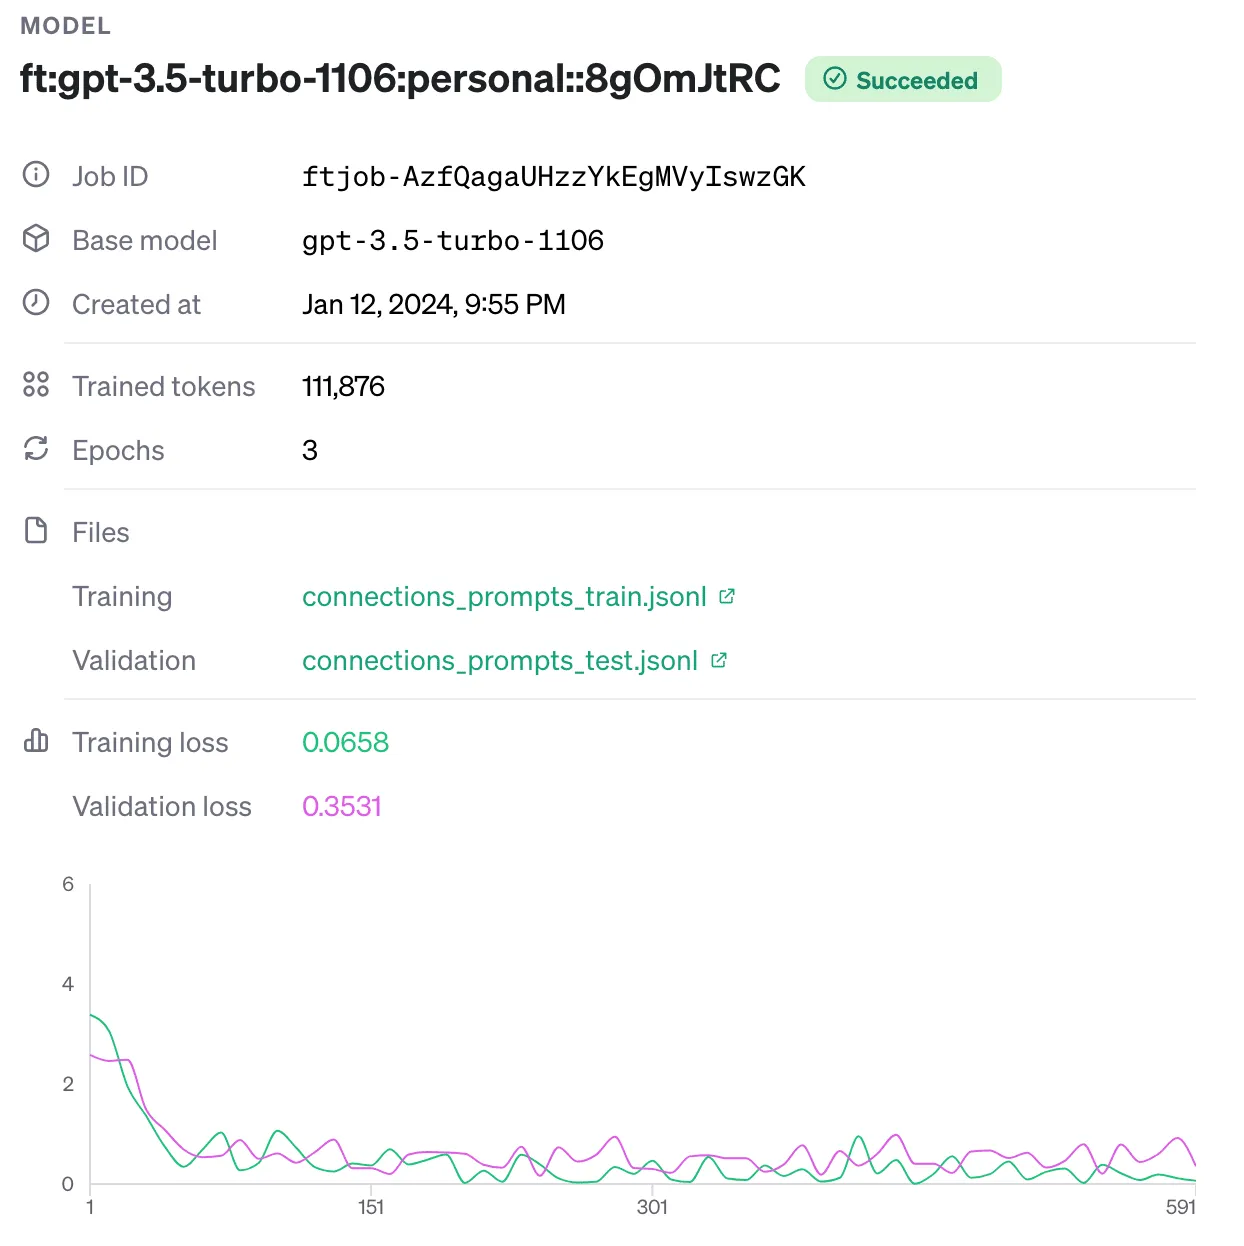Click the info icon beside Job ID
This screenshot has width=1244, height=1246.
click(x=36, y=175)
